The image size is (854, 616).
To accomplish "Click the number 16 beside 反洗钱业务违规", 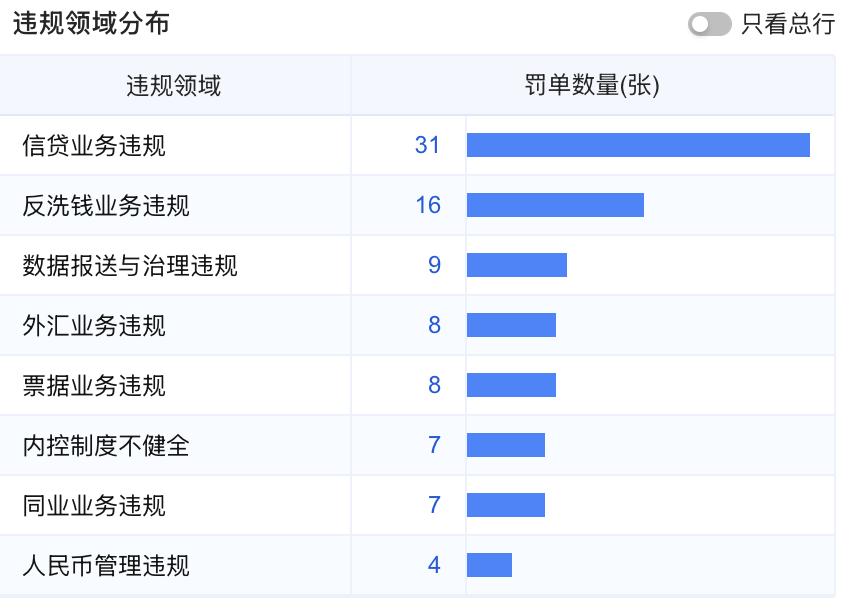I will pyautogui.click(x=434, y=205).
